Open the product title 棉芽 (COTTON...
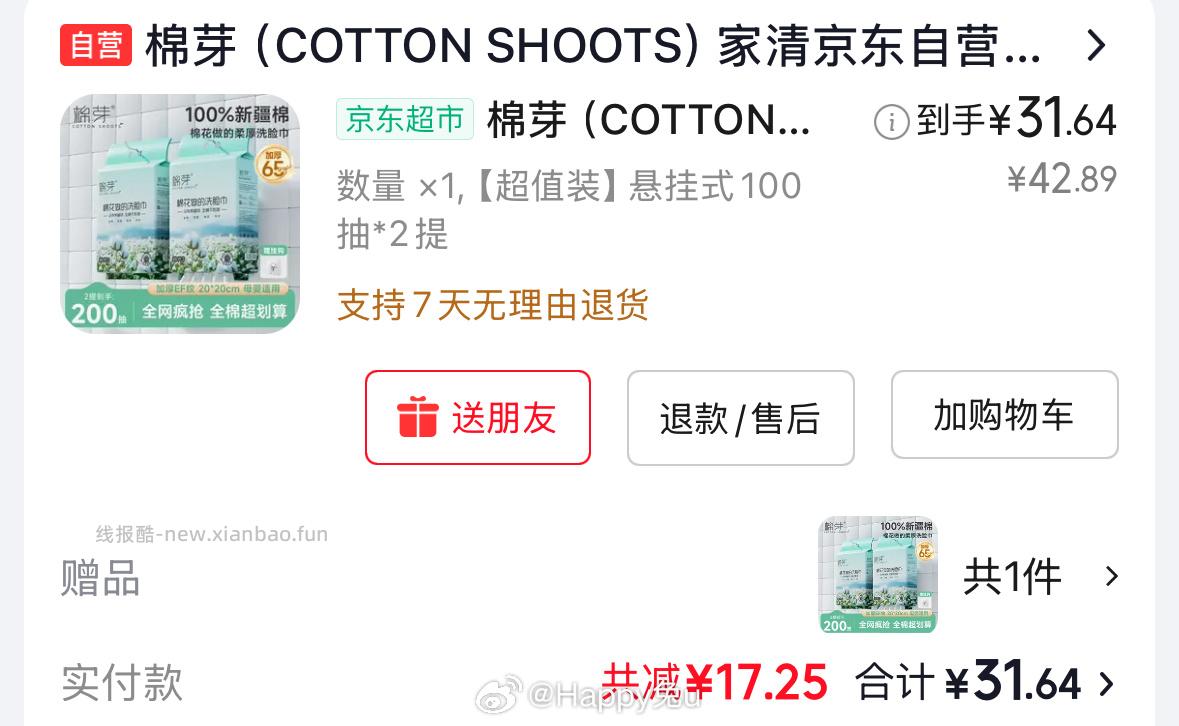Image resolution: width=1179 pixels, height=726 pixels. (648, 120)
